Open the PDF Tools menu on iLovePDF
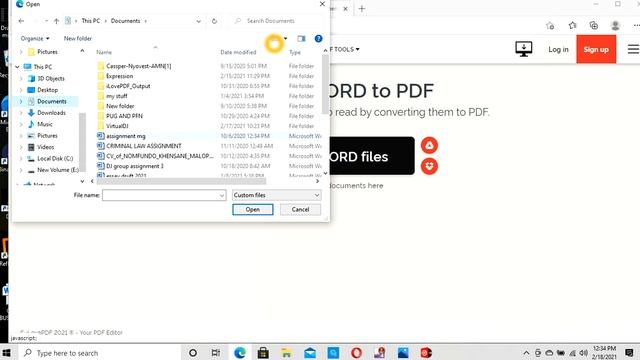 [344, 49]
